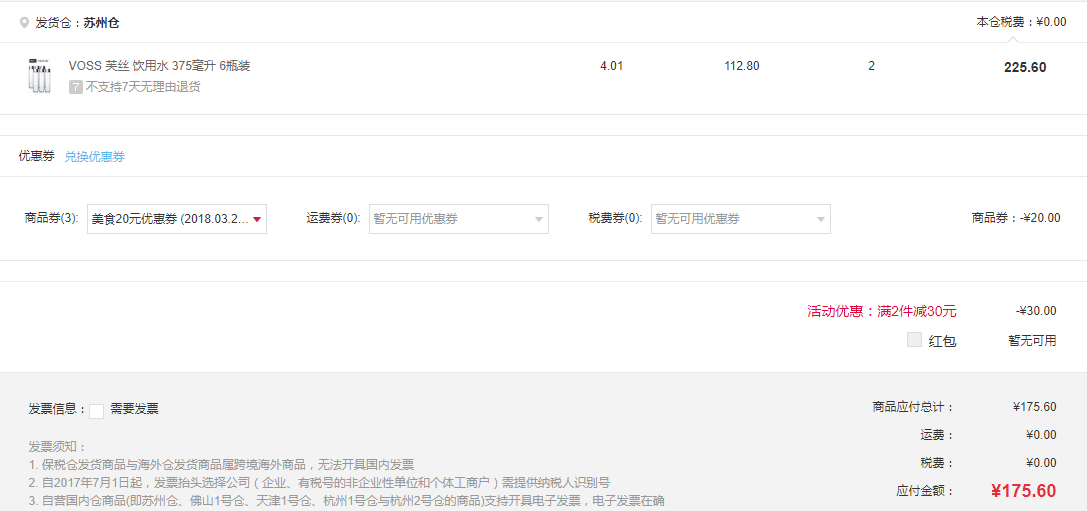Click the red total ¥175.60 under 应付金额

[1023, 491]
